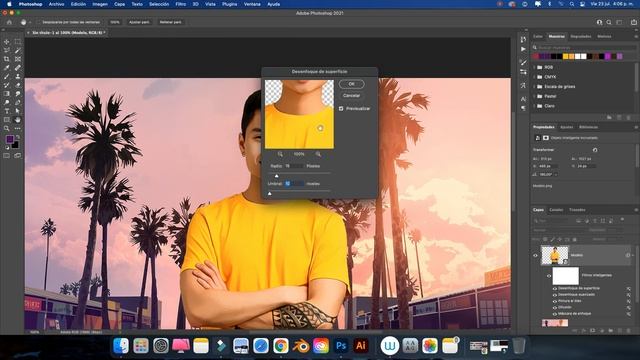Open the three-dots Edit Toolbar menu

pyautogui.click(x=18, y=129)
